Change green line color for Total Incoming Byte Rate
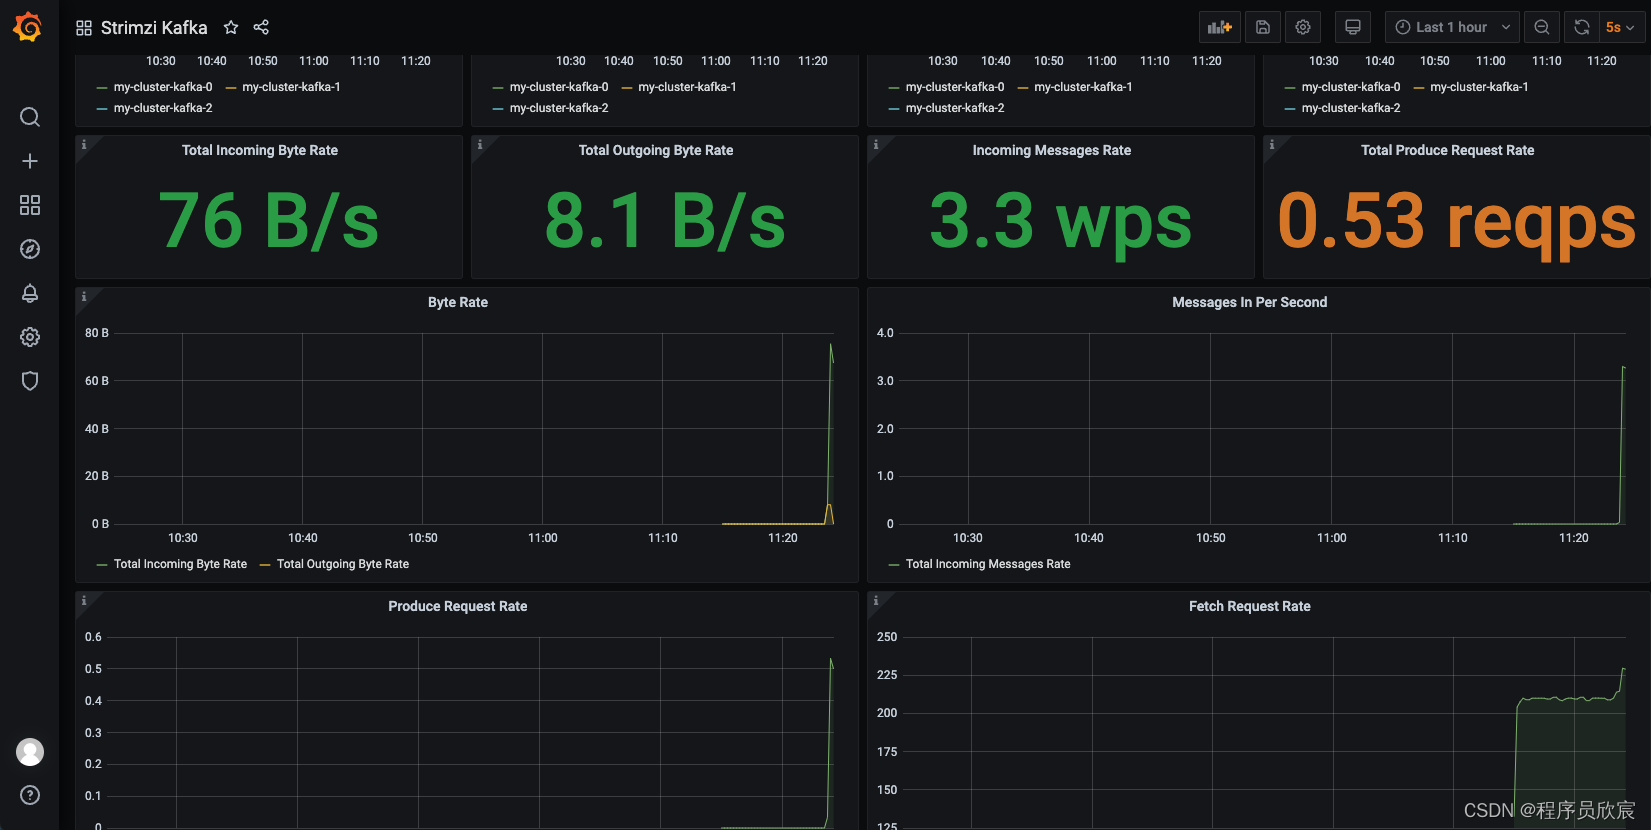Image resolution: width=1651 pixels, height=830 pixels. pos(102,565)
